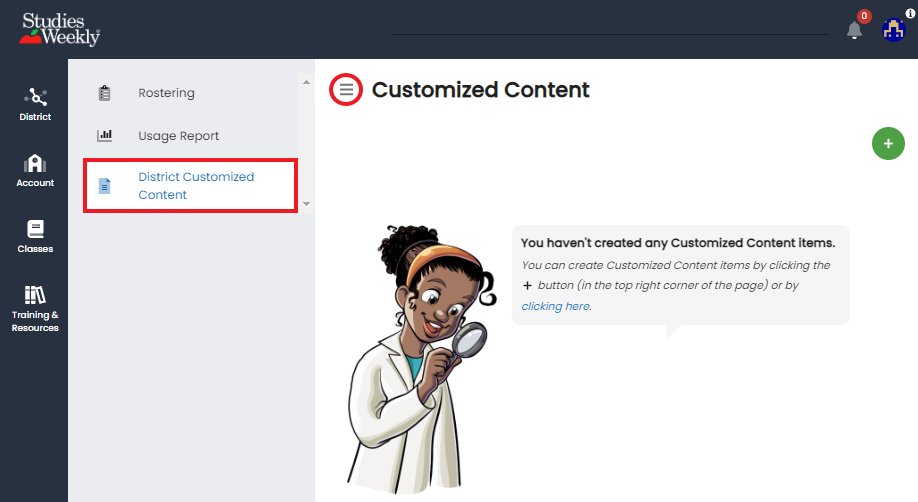Click the Usage Report bar chart icon
918x502 pixels.
(104, 136)
